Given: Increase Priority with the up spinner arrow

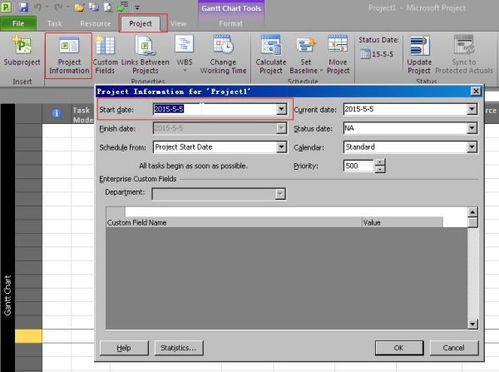Looking at the screenshot, I should [x=379, y=162].
